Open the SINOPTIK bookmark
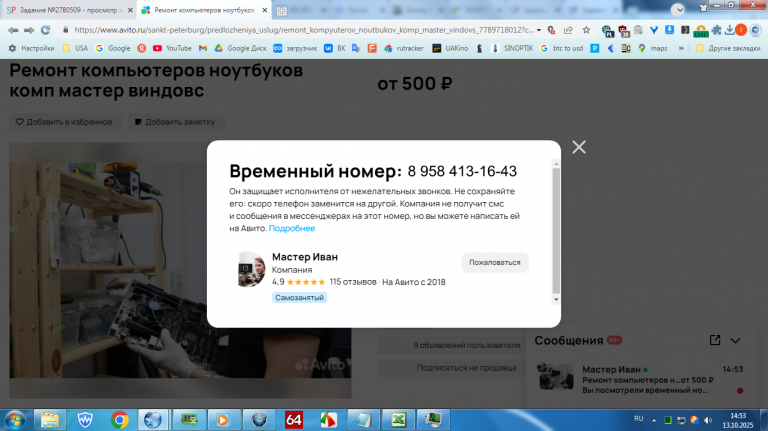This screenshot has width=768, height=431. pyautogui.click(x=513, y=48)
